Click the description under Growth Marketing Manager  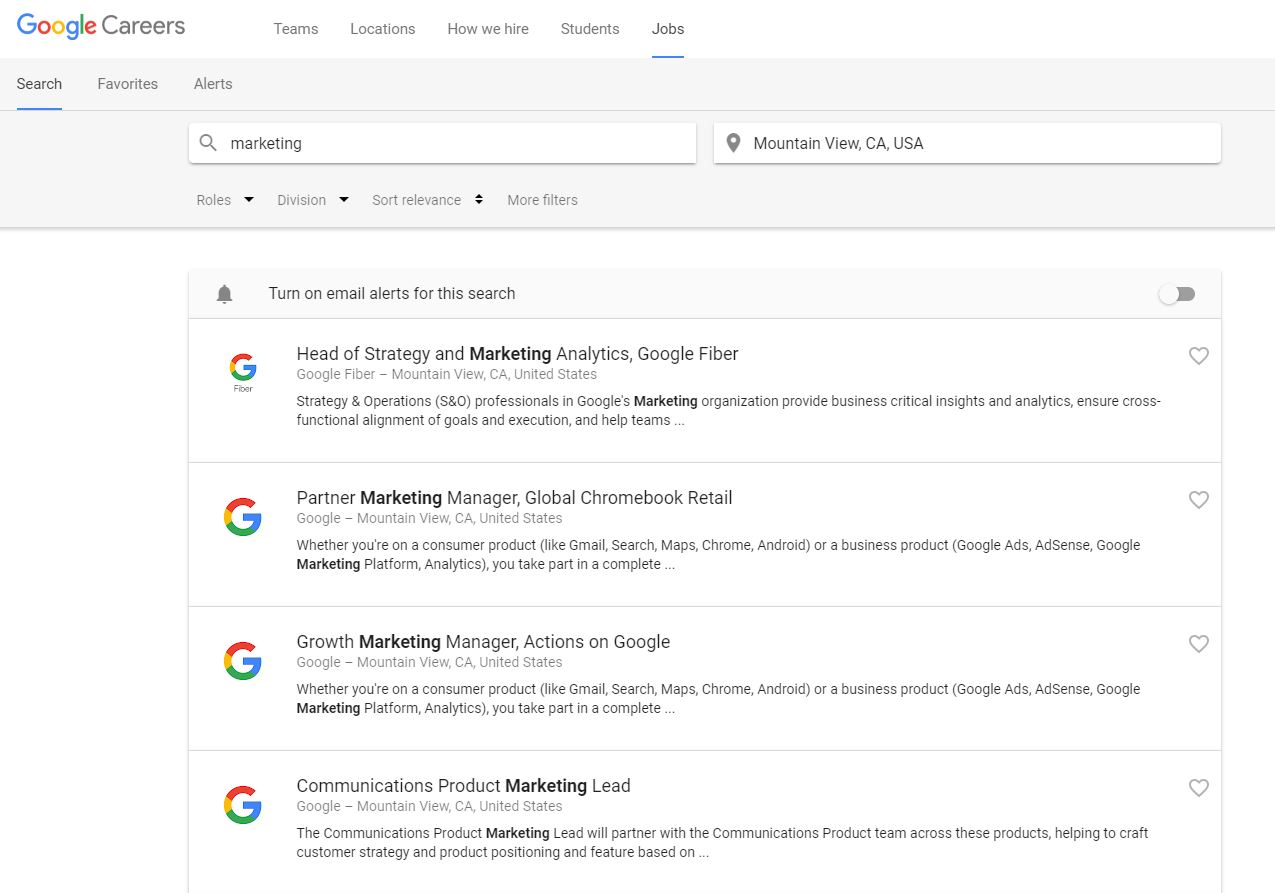click(x=718, y=699)
